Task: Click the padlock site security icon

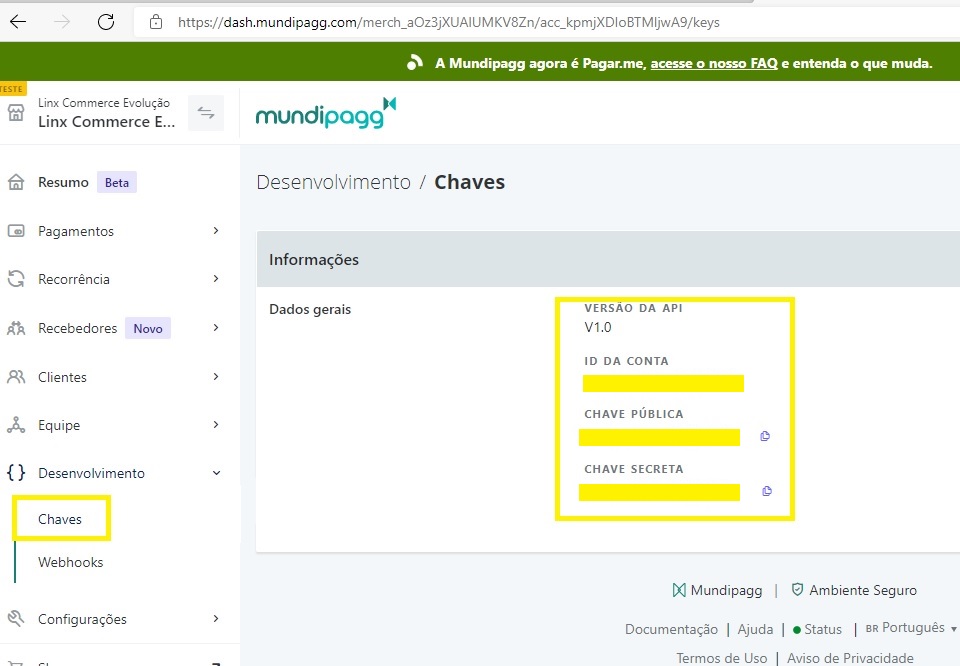Action: [156, 23]
